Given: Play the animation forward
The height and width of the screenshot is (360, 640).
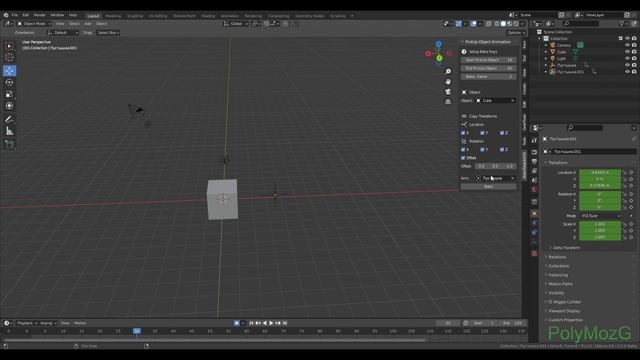Looking at the screenshot, I should point(271,323).
